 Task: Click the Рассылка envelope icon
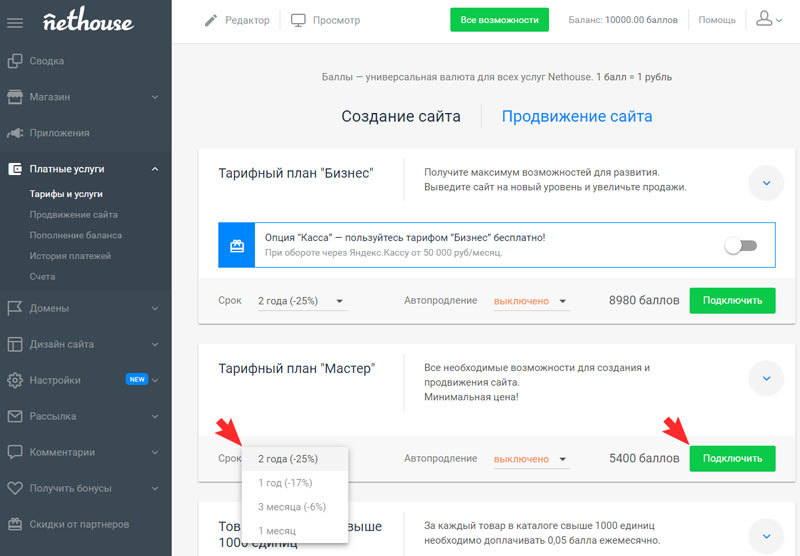[15, 416]
